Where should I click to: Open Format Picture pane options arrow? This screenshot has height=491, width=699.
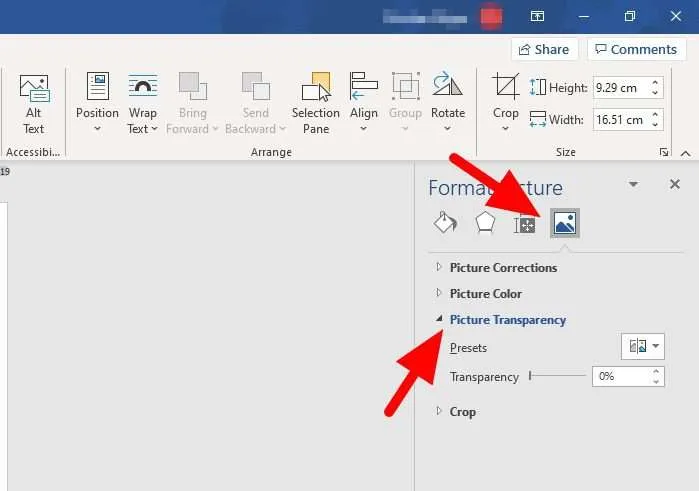633,184
